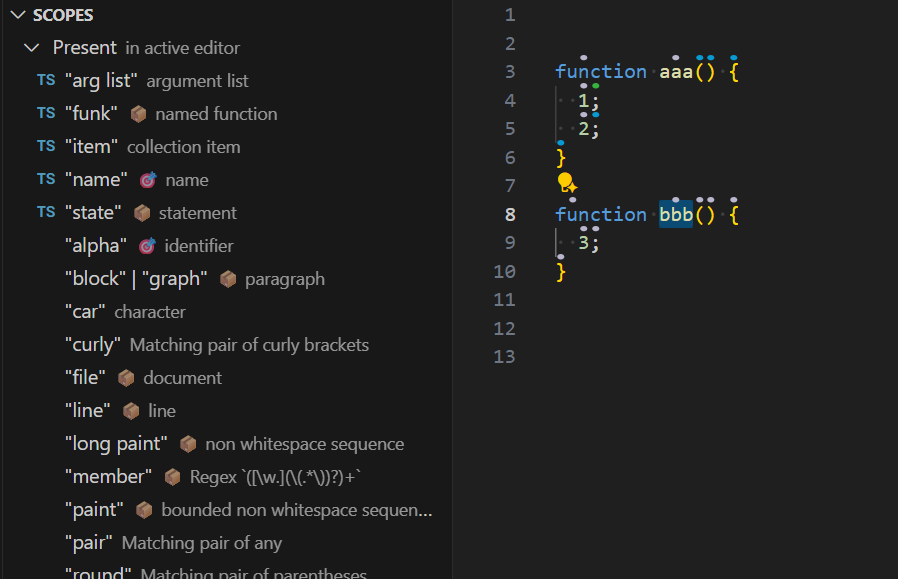The height and width of the screenshot is (579, 898).
Task: Select the "member" Regex scope entry
Action: 108,476
